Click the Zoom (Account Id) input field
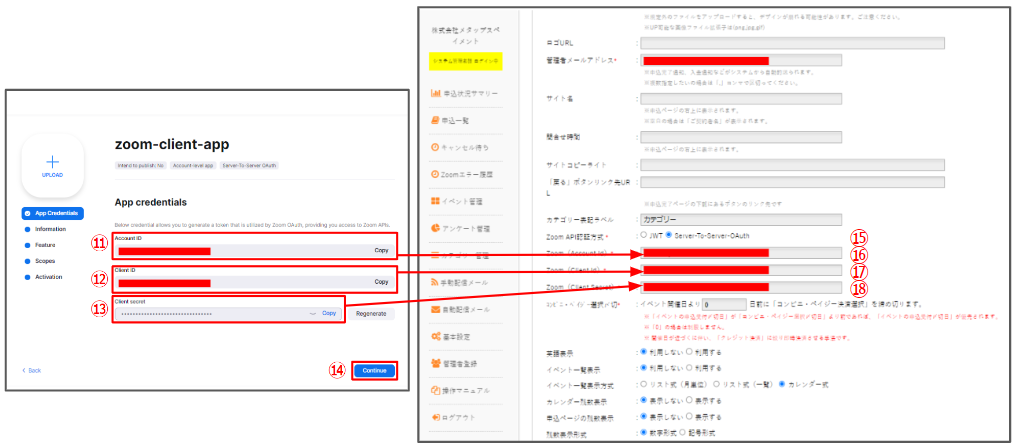 coord(741,253)
